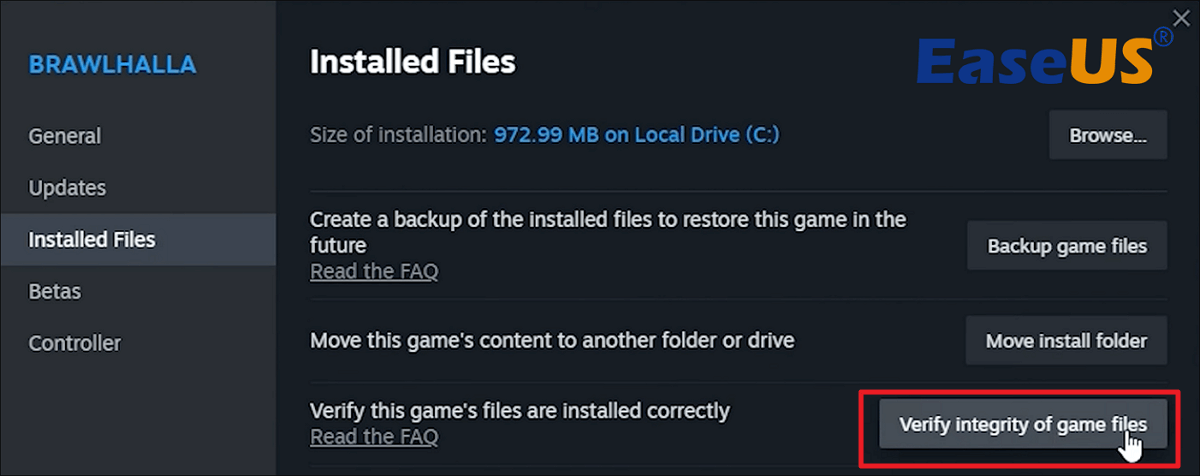Start Verify integrity of game files

pos(1022,424)
